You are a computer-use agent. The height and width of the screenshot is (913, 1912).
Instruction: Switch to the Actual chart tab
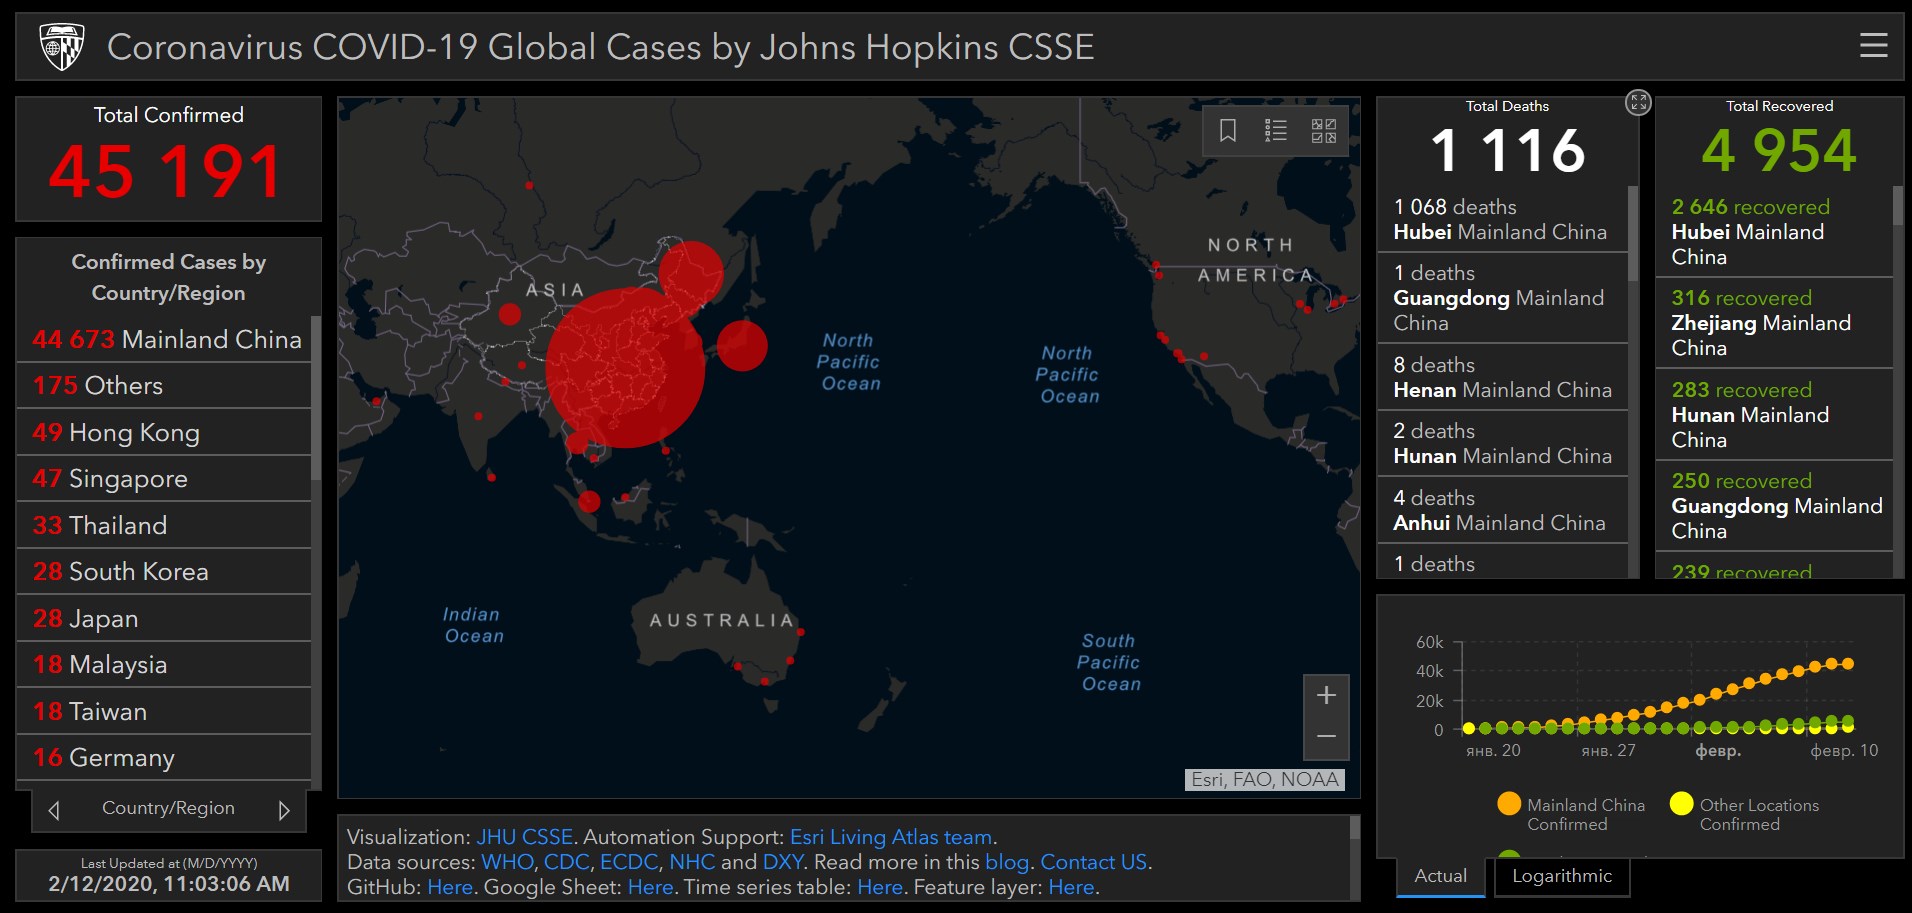pos(1440,876)
